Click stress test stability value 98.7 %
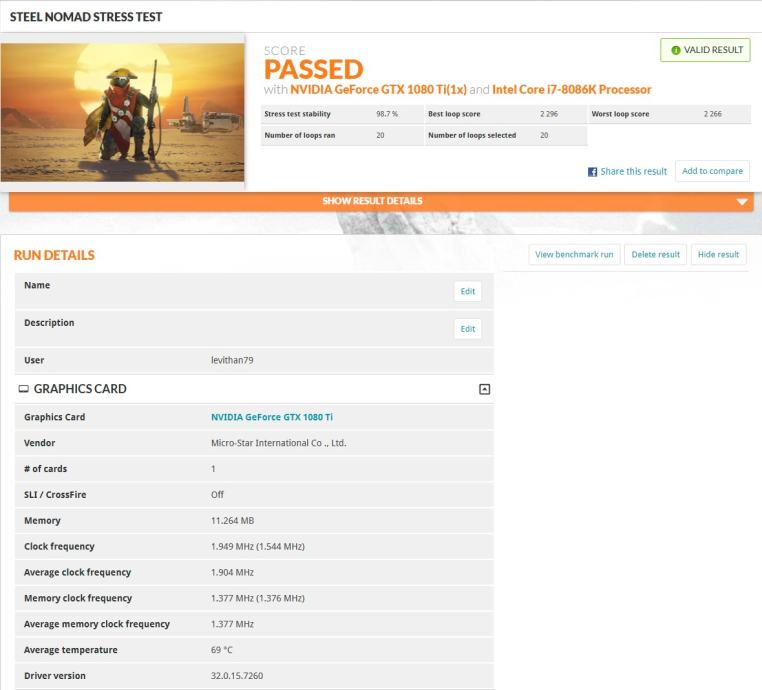The width and height of the screenshot is (762, 690). (387, 114)
